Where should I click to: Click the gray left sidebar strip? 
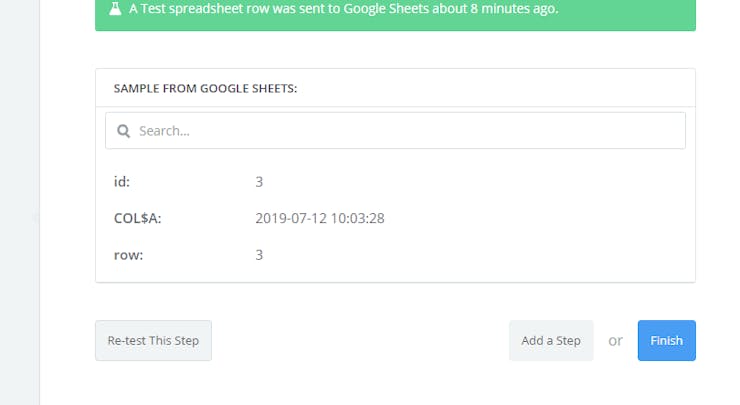tap(19, 202)
